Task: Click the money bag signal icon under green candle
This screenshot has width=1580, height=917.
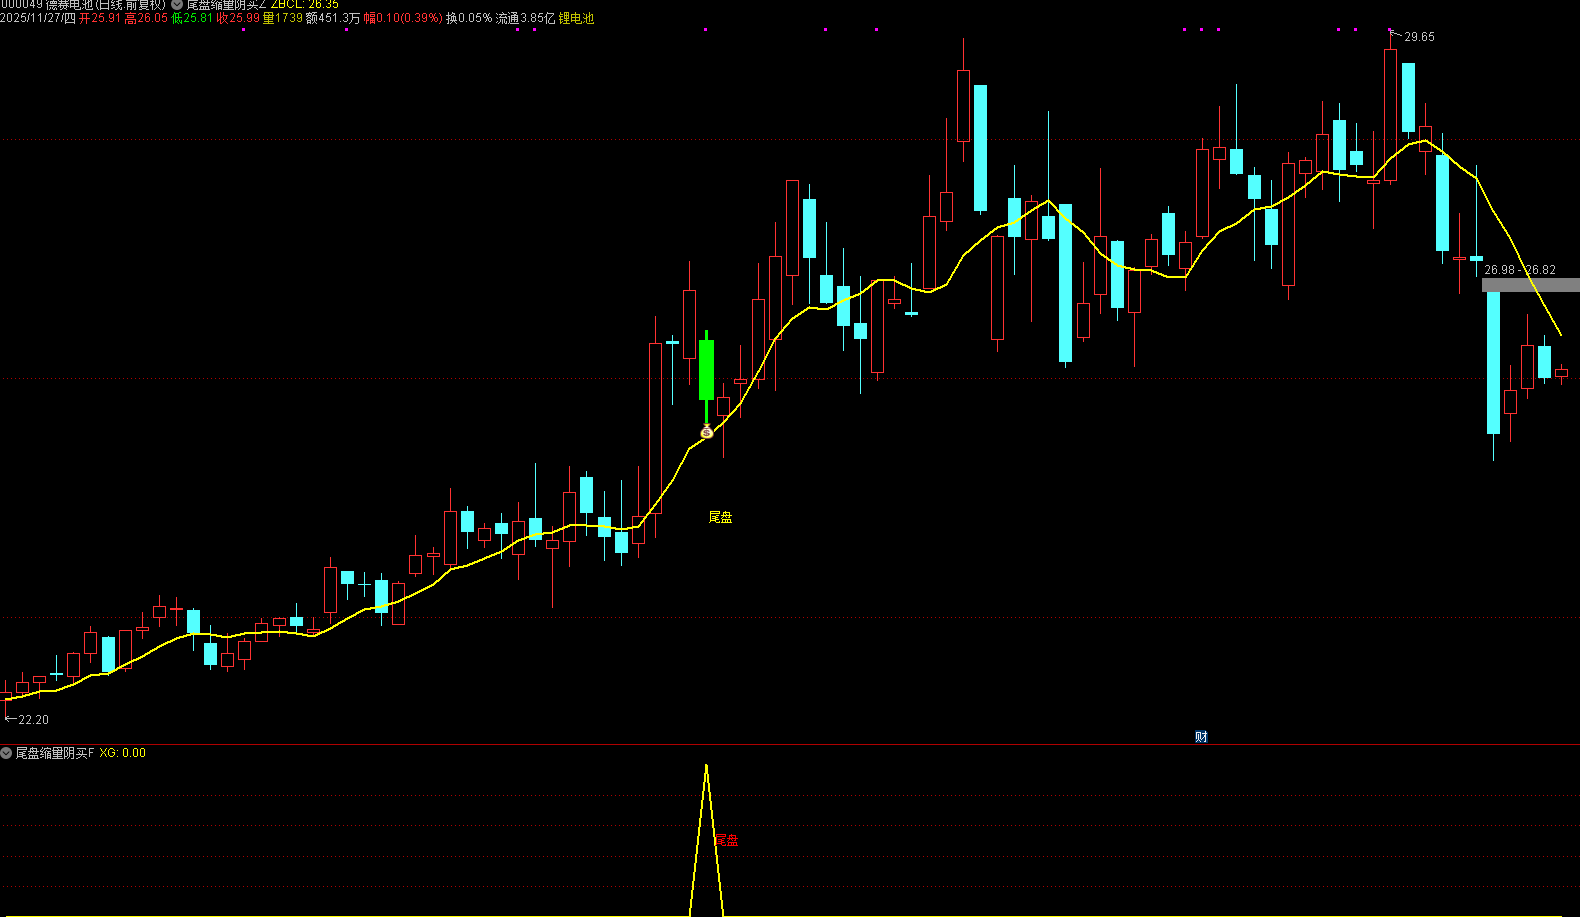Action: coord(707,432)
